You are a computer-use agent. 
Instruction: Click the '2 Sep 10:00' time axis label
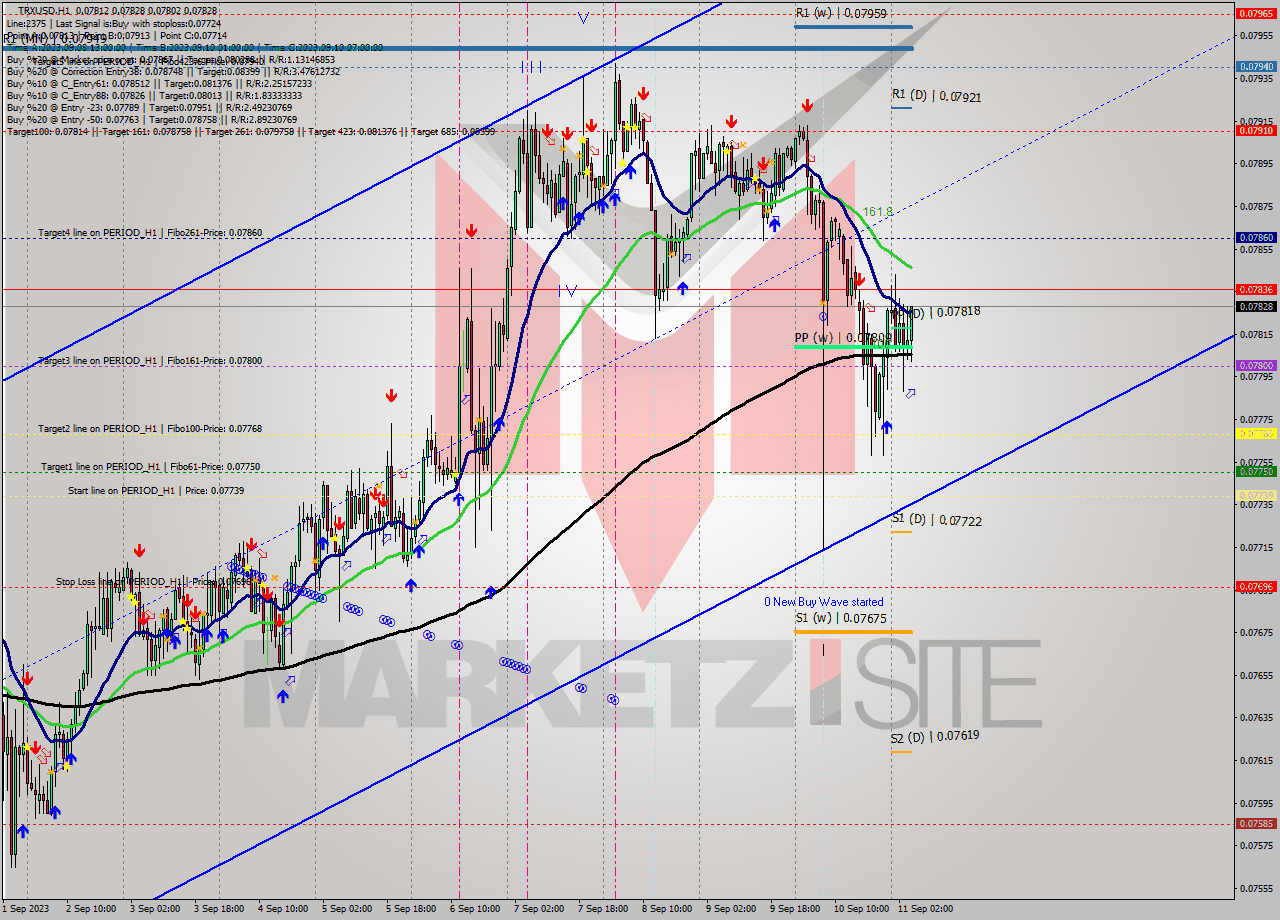(90, 909)
